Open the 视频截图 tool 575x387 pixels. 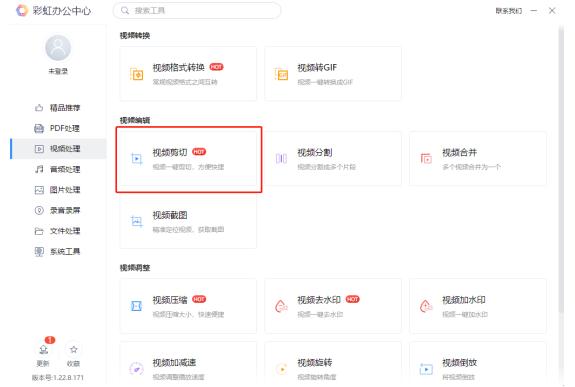click(x=188, y=222)
